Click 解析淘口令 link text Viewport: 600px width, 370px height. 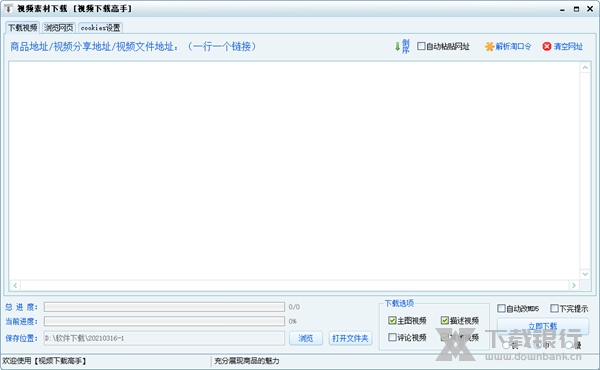click(x=513, y=46)
